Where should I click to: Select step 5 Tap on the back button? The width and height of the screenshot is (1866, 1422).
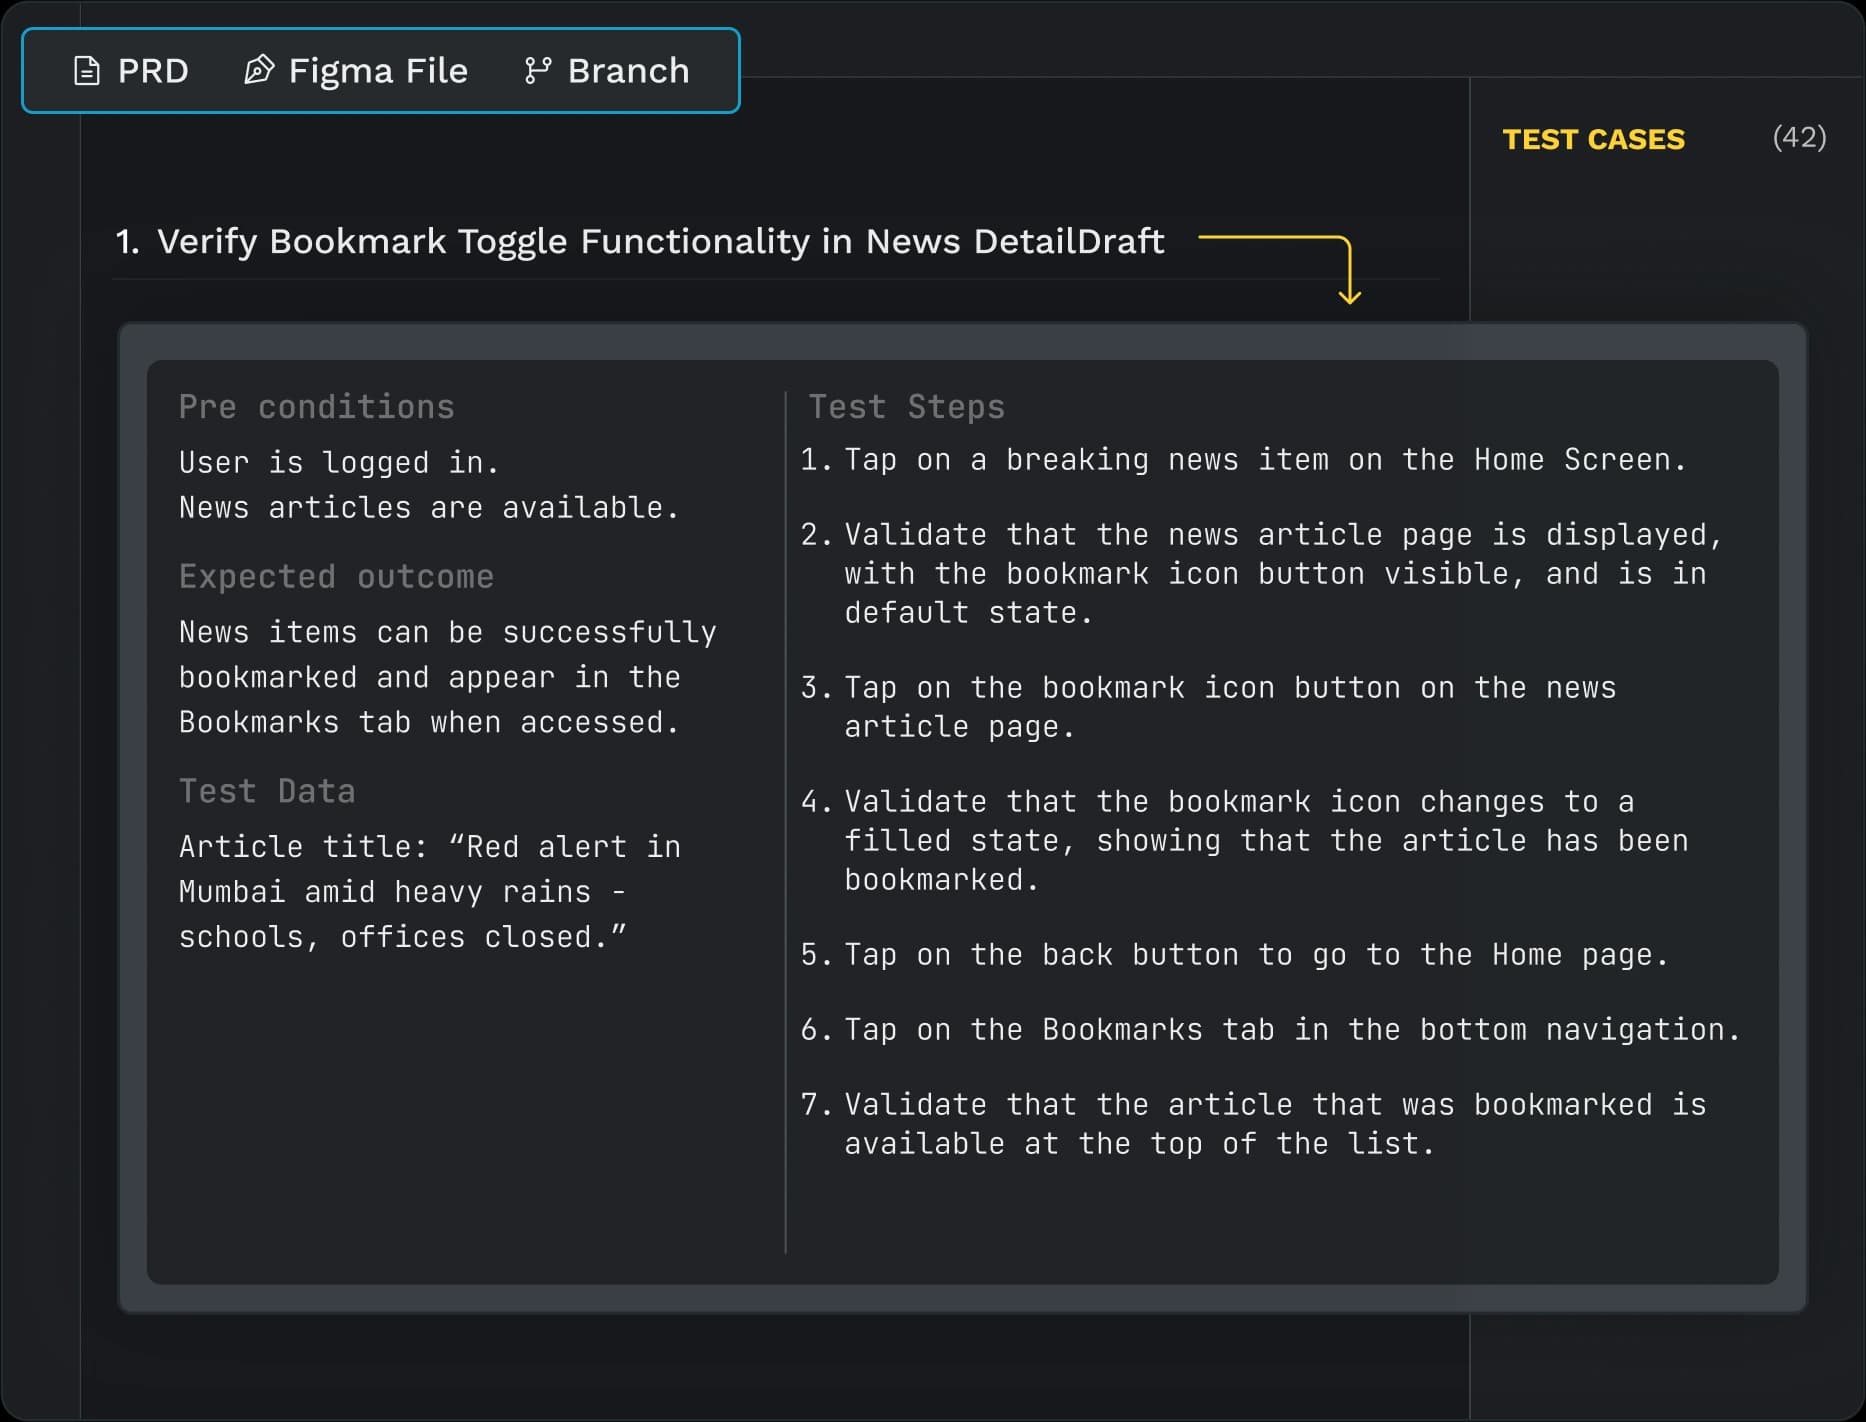tap(1234, 954)
